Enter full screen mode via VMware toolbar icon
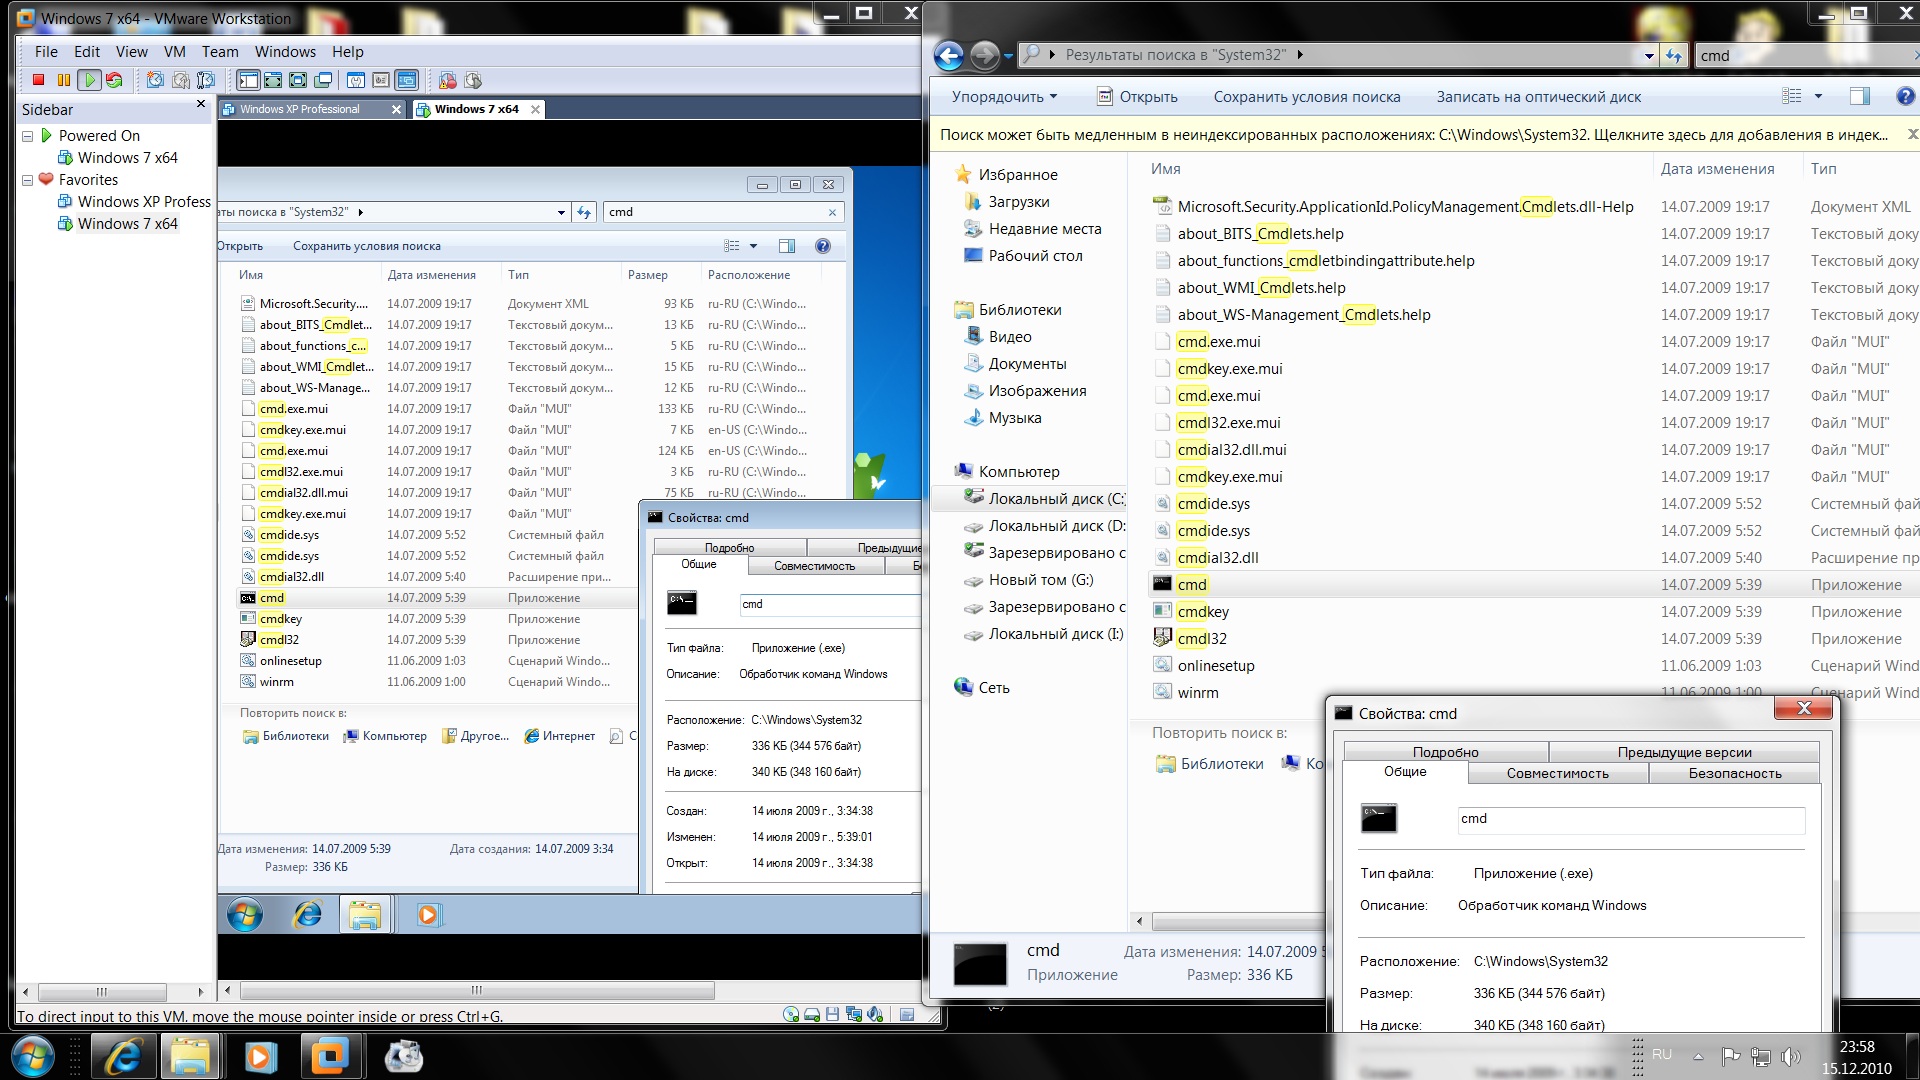 pyautogui.click(x=298, y=80)
